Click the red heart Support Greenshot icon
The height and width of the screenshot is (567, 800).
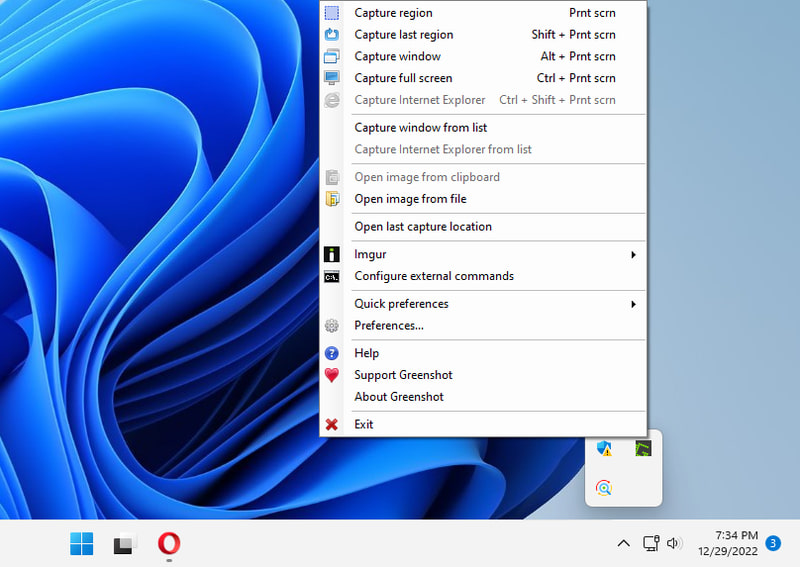coord(332,375)
